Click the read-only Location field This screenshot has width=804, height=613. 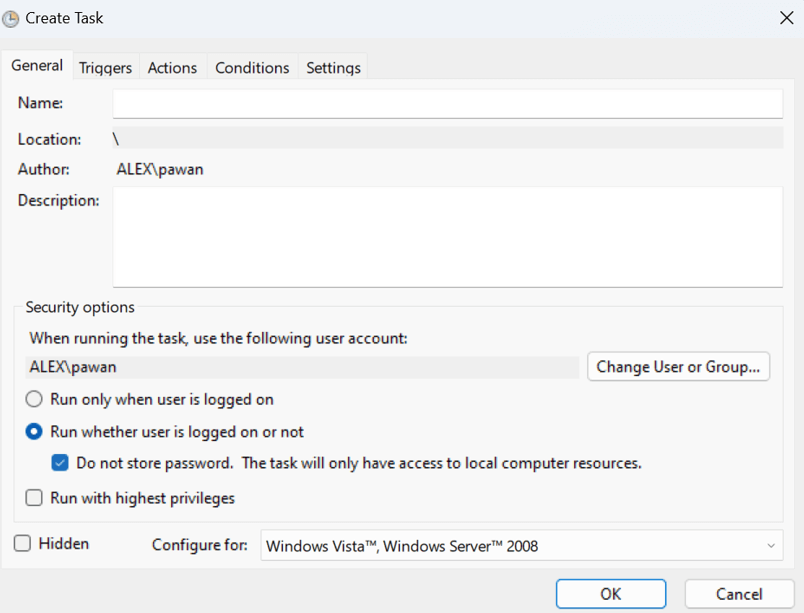447,139
